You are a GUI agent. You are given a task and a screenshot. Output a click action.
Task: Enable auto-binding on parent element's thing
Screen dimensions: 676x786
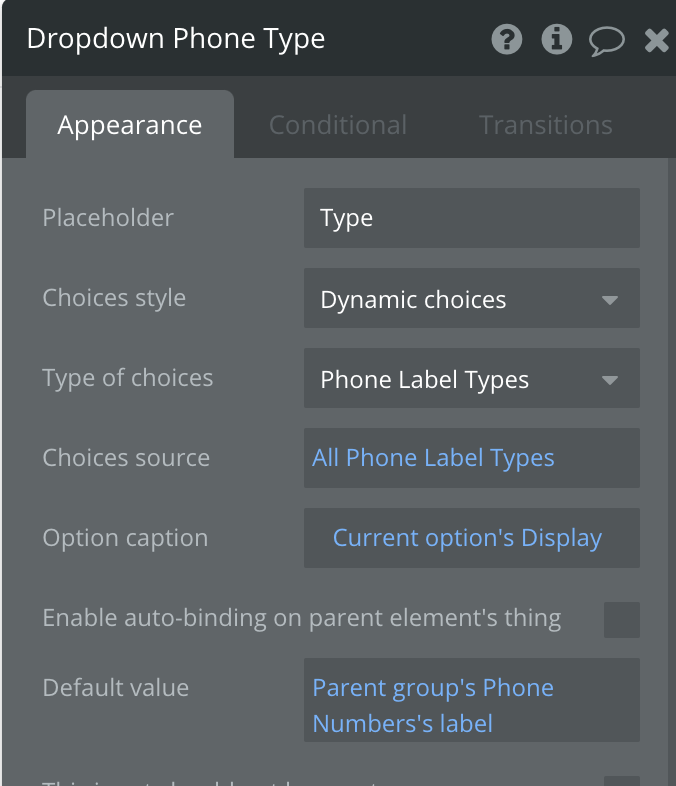pyautogui.click(x=621, y=620)
